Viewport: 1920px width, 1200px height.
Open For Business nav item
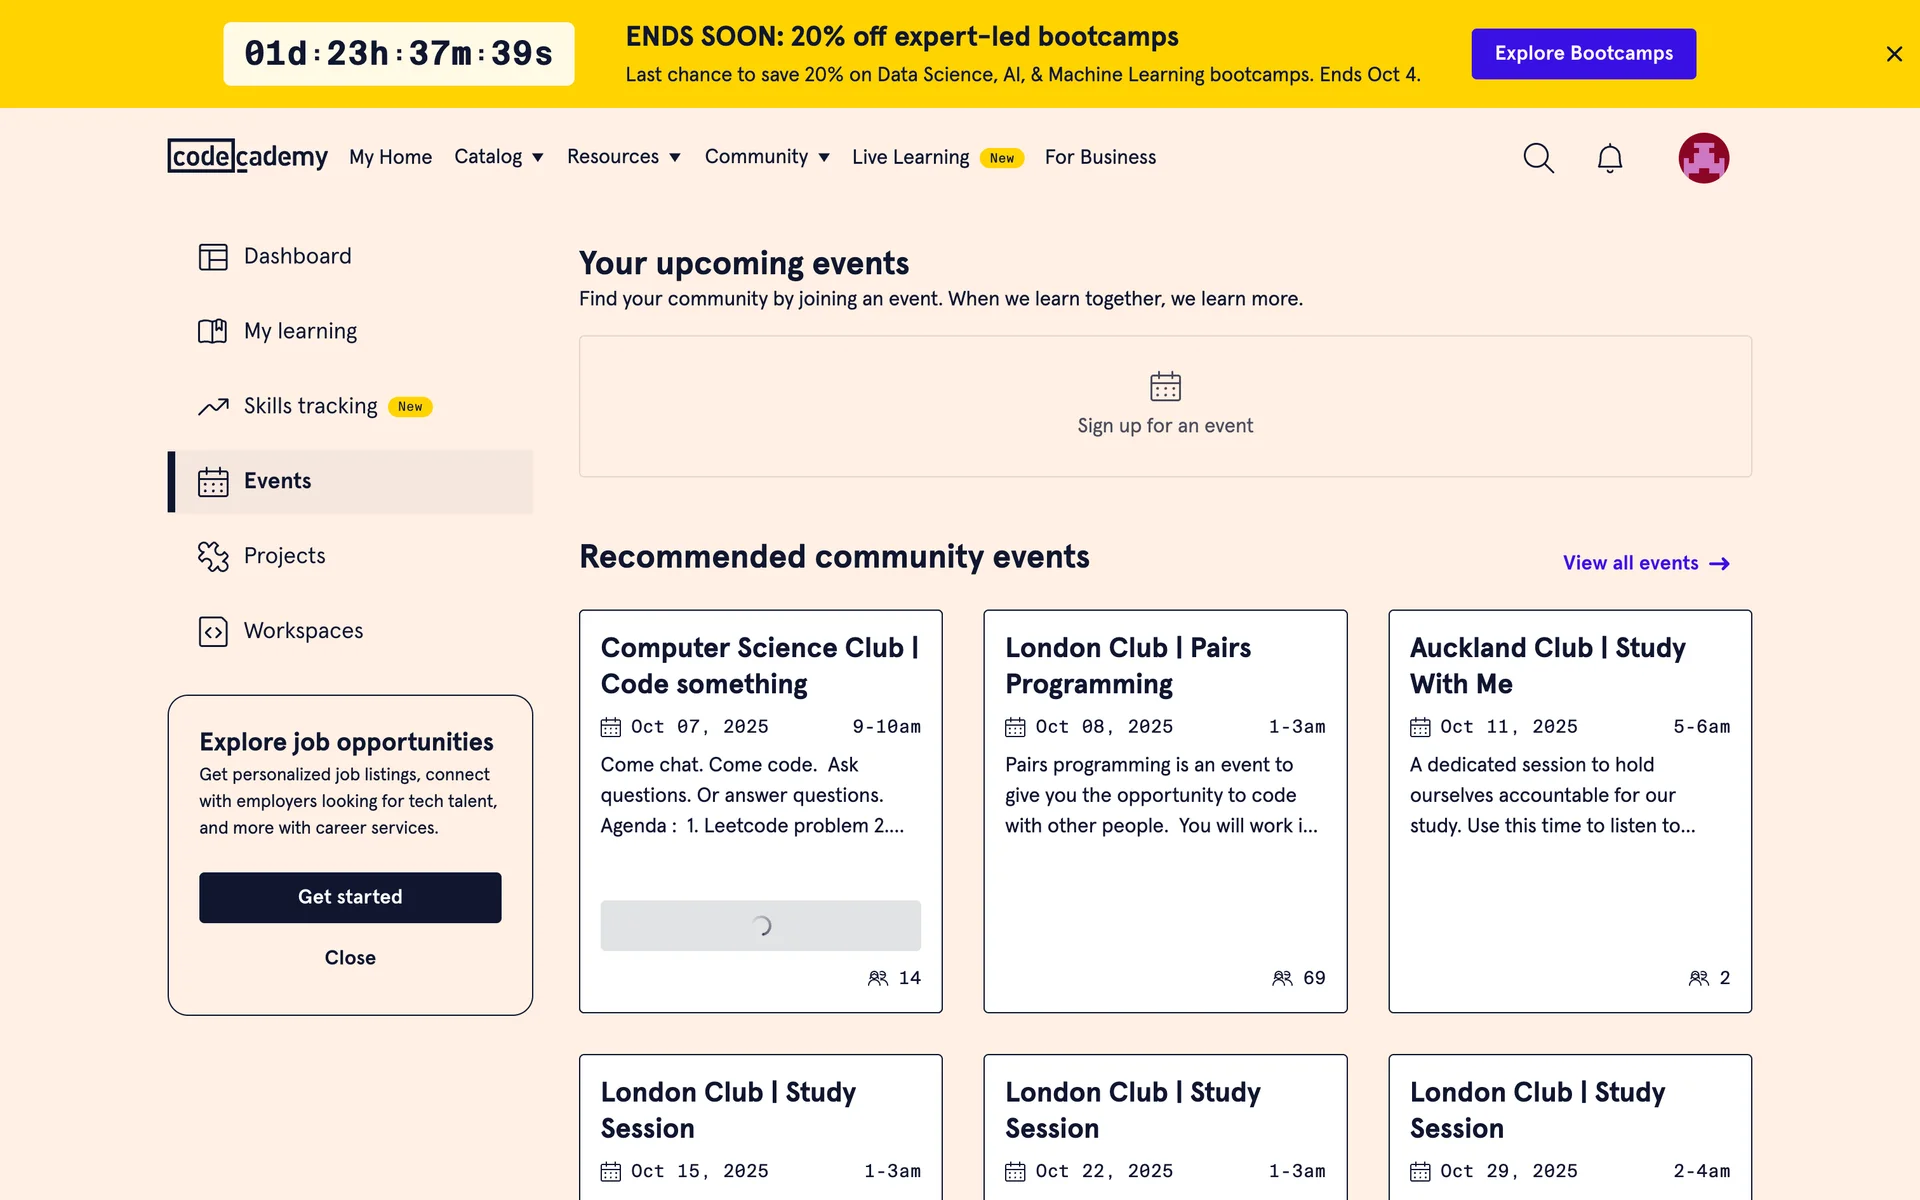point(1100,157)
